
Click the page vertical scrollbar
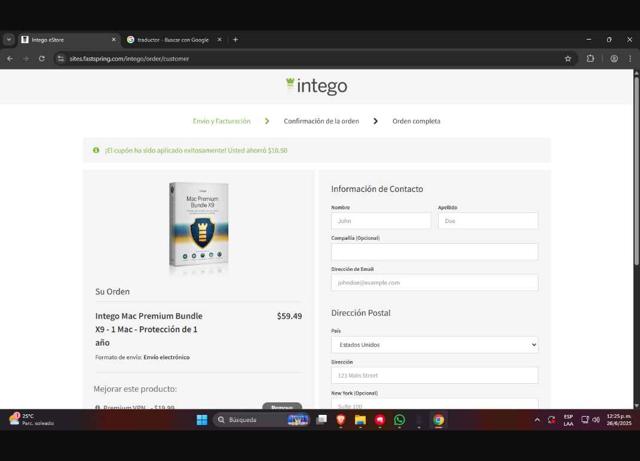(x=636, y=171)
